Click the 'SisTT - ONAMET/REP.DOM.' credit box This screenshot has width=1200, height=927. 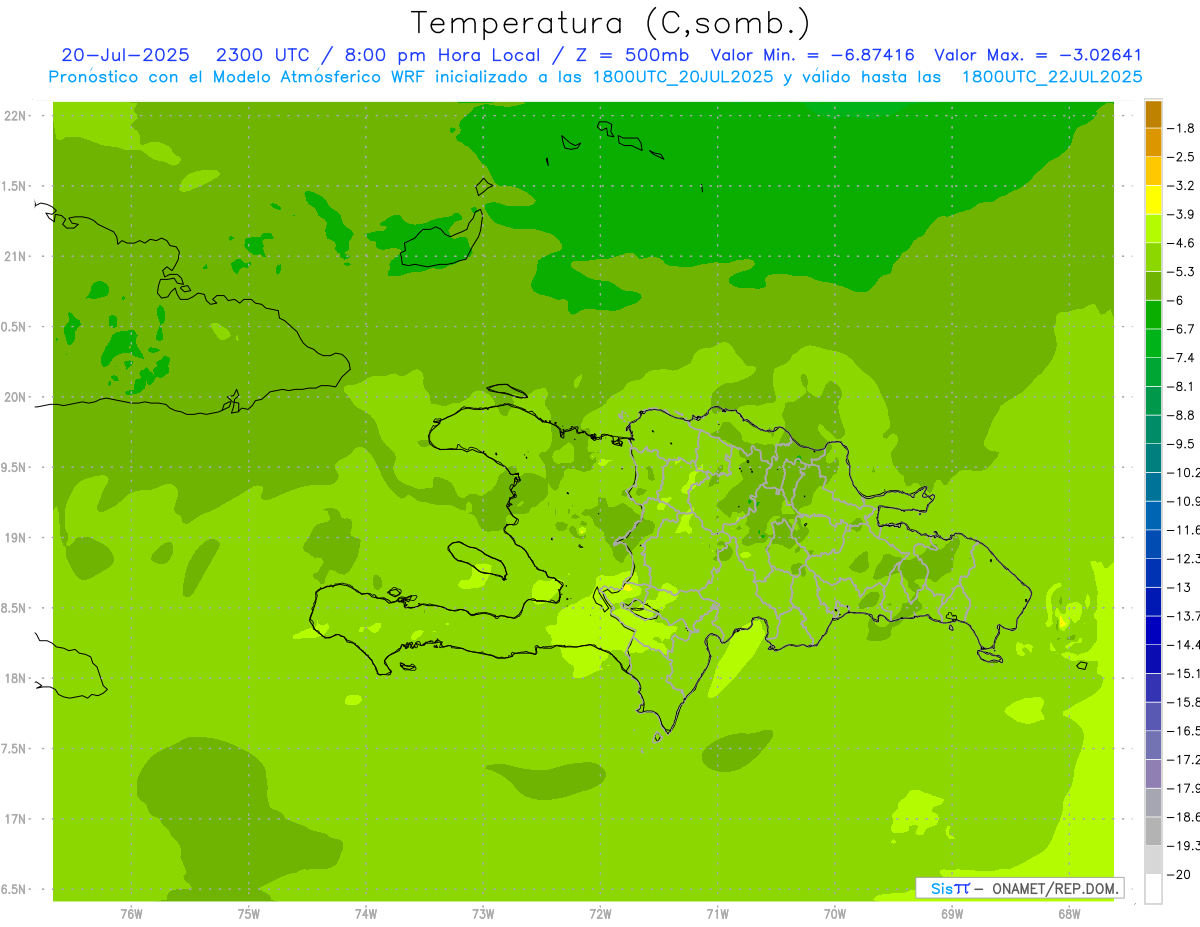coord(1020,888)
